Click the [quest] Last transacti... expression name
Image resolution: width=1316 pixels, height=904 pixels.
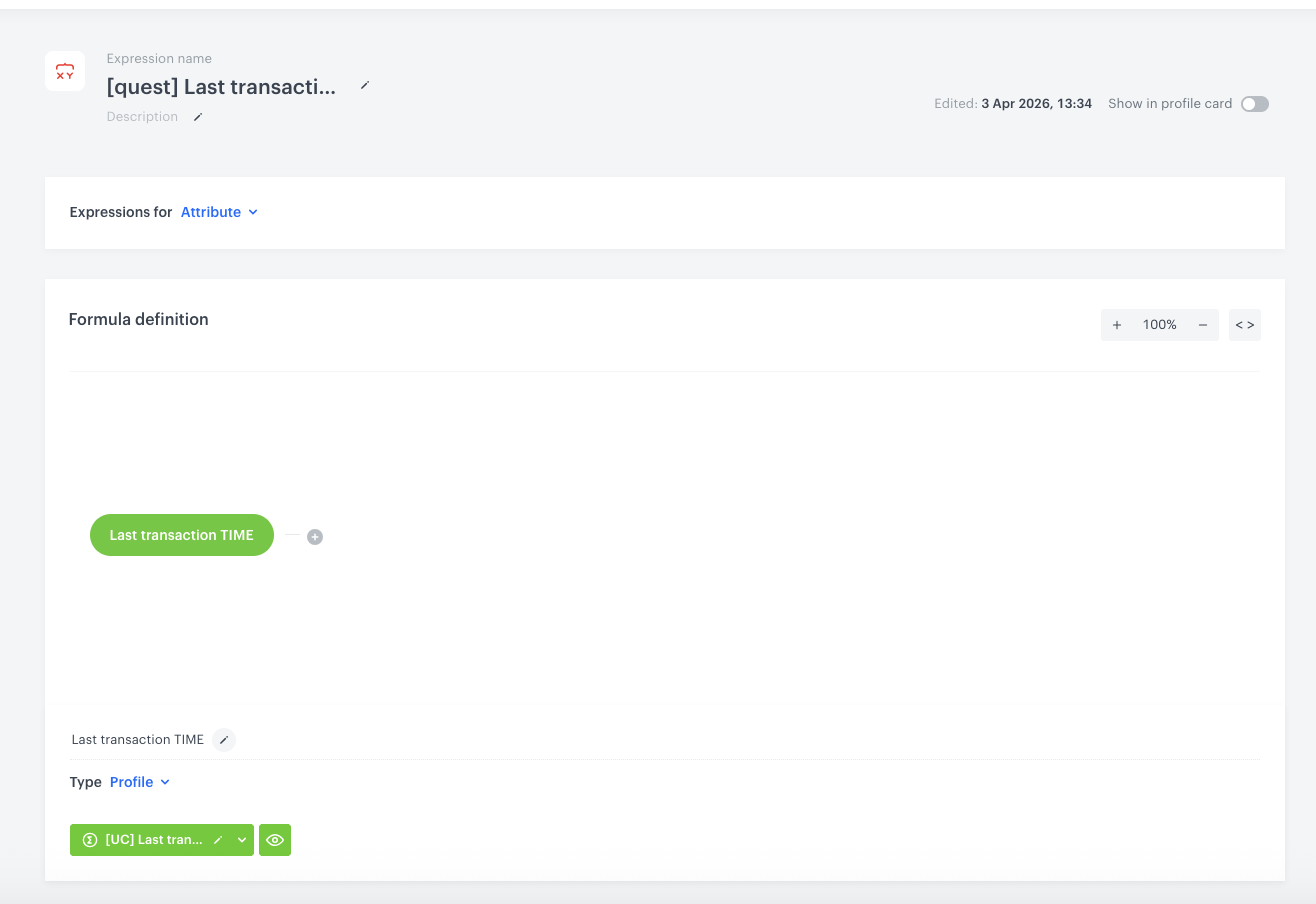[x=221, y=86]
